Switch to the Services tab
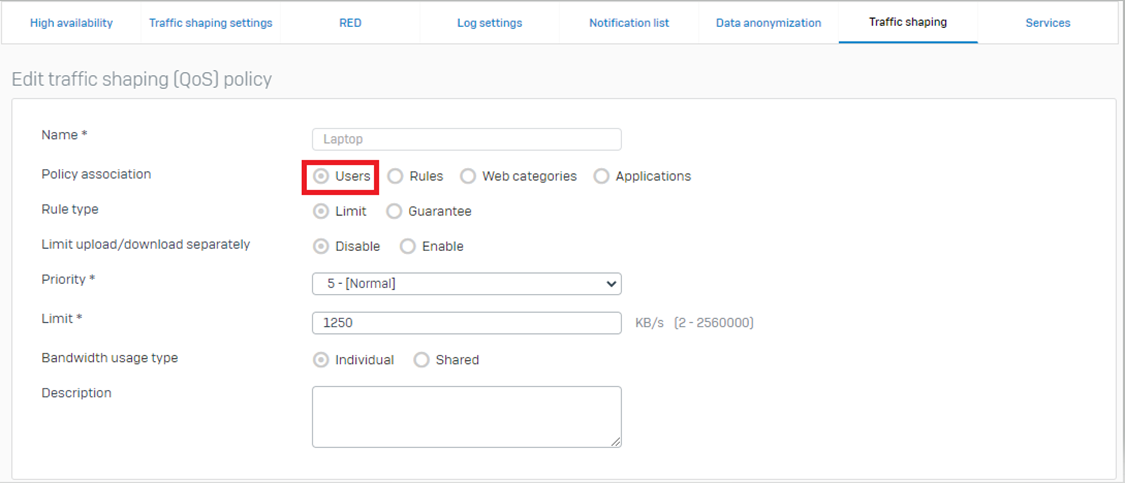 (1047, 23)
